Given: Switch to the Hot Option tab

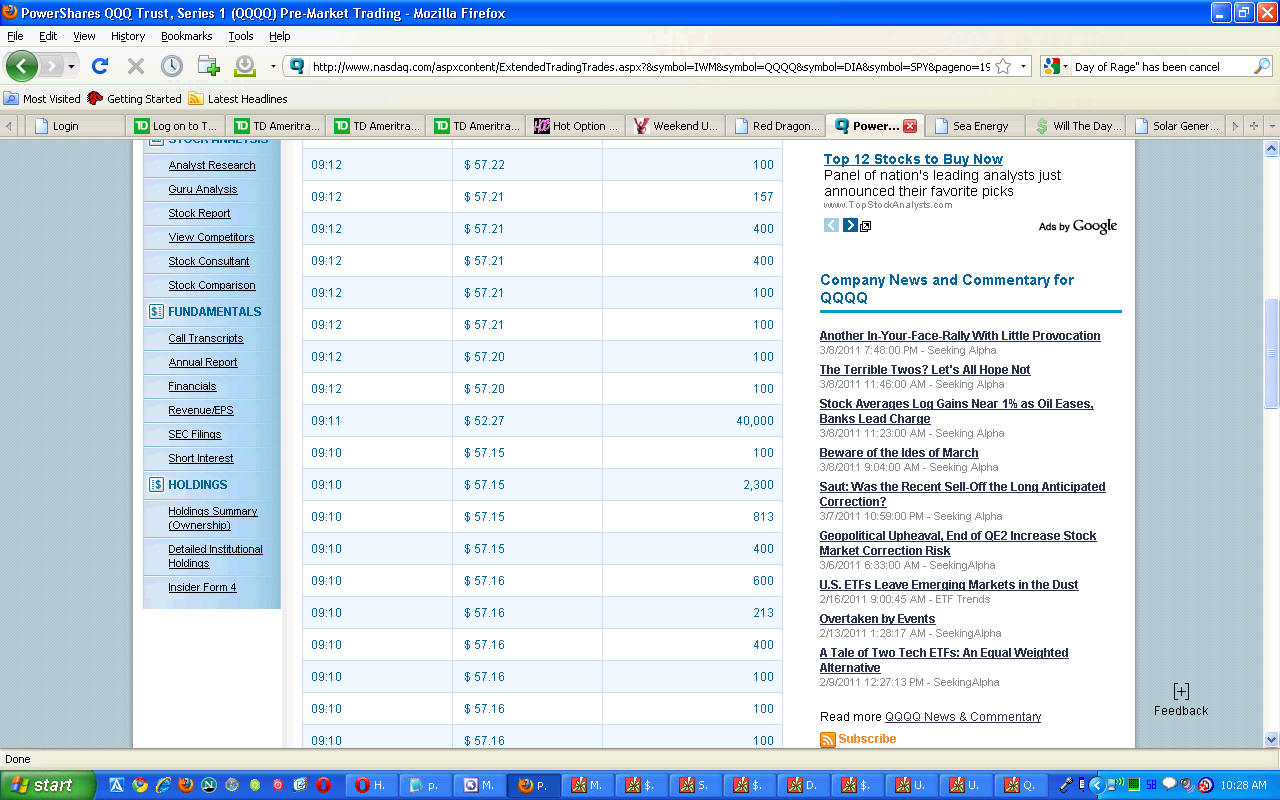Looking at the screenshot, I should coord(576,126).
